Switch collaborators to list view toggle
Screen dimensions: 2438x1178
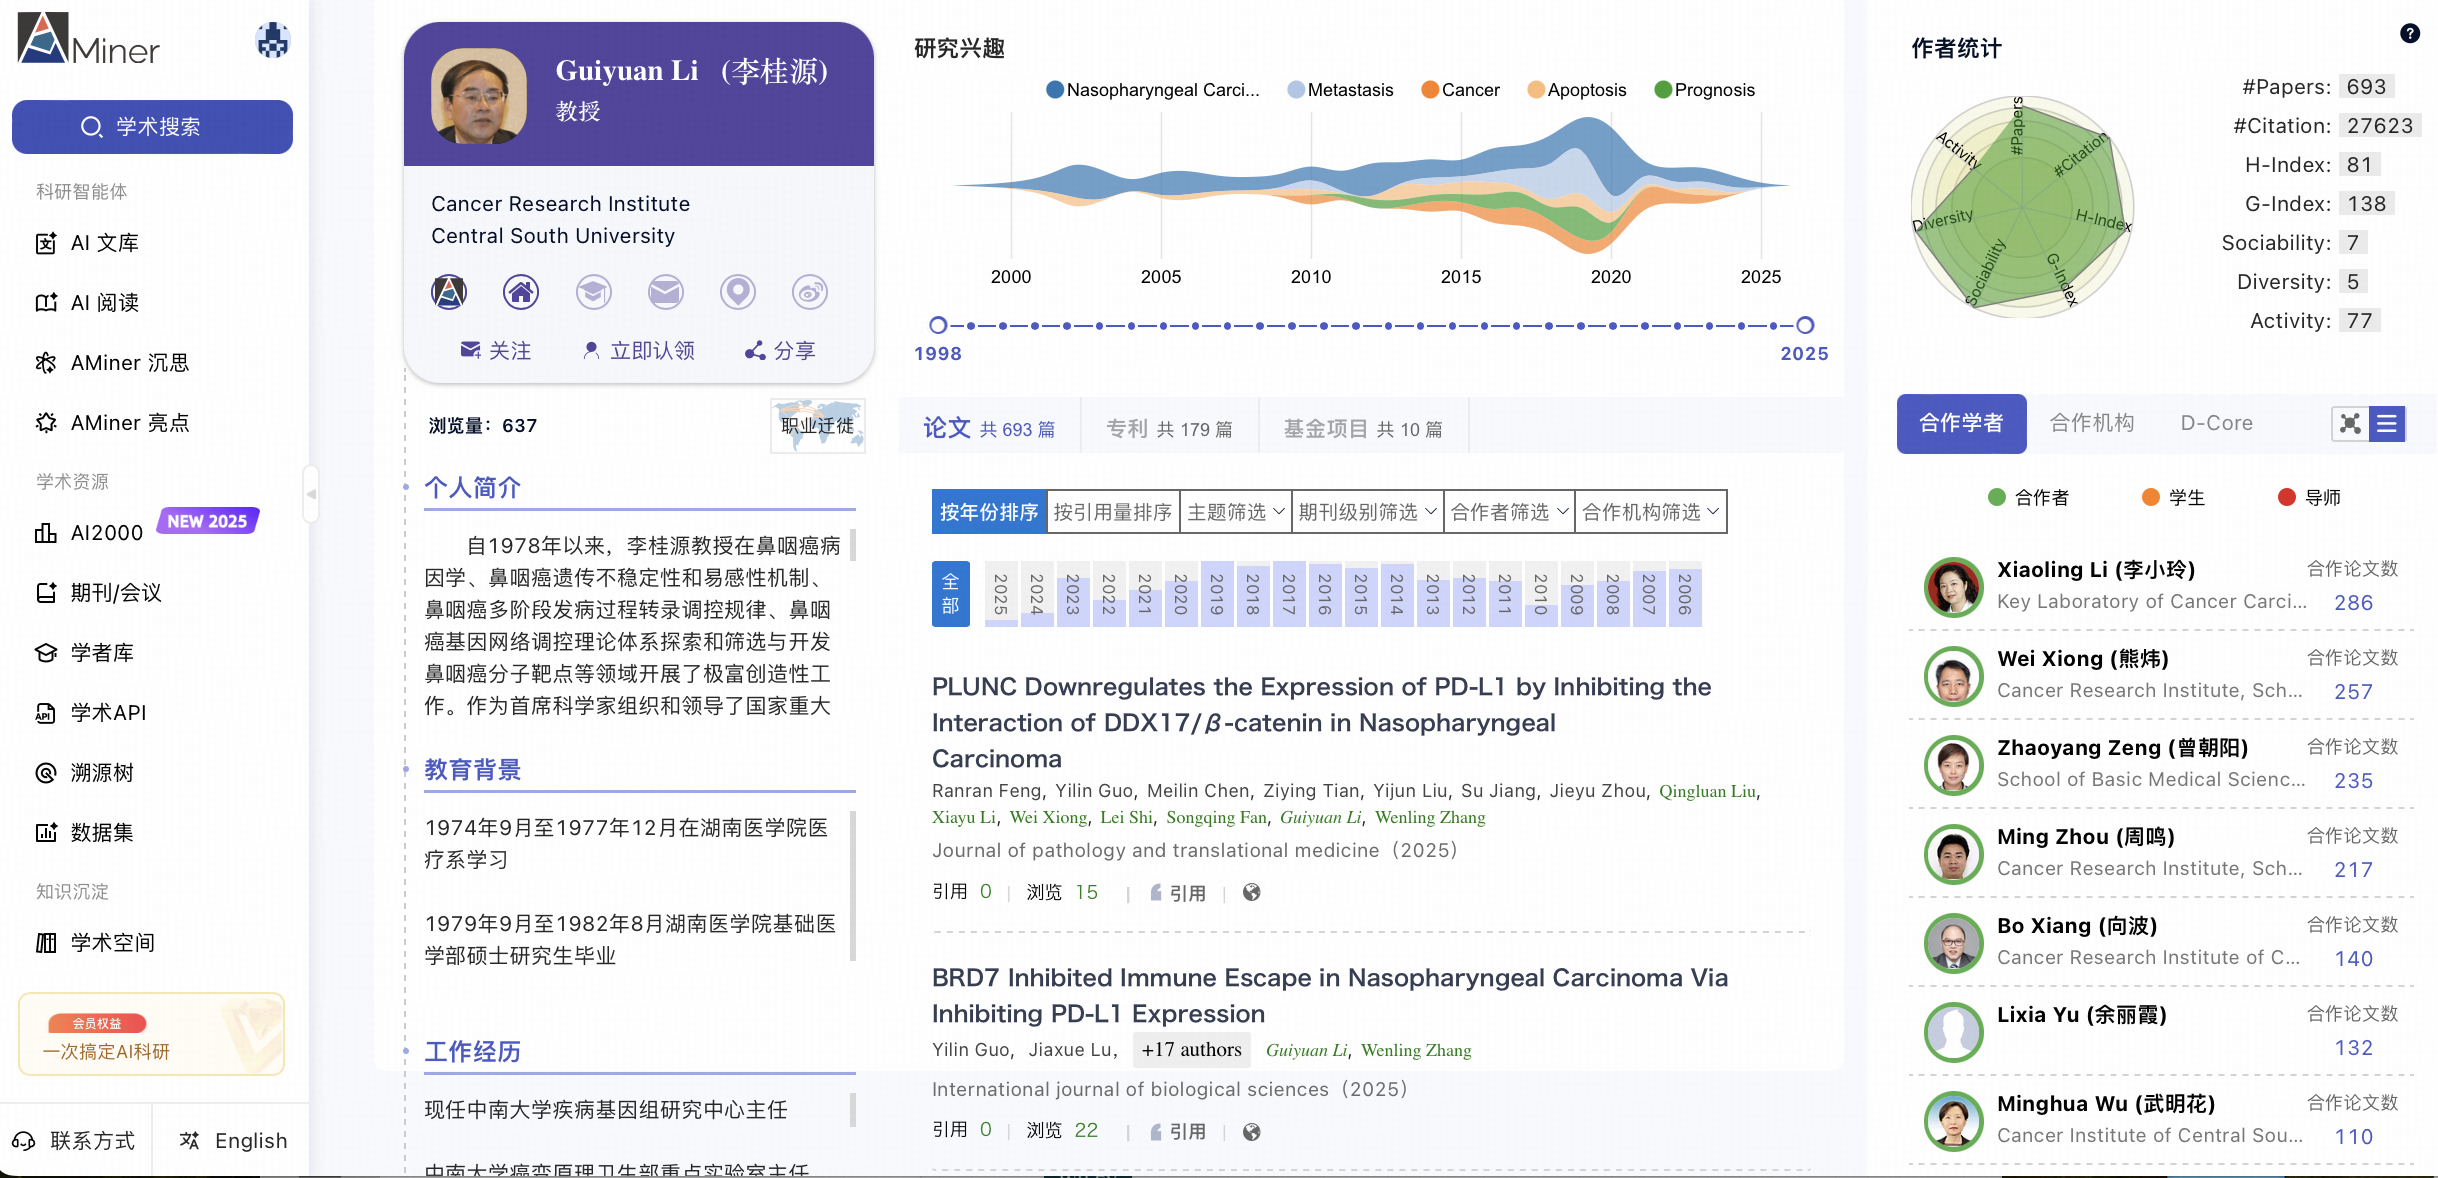coord(2388,424)
